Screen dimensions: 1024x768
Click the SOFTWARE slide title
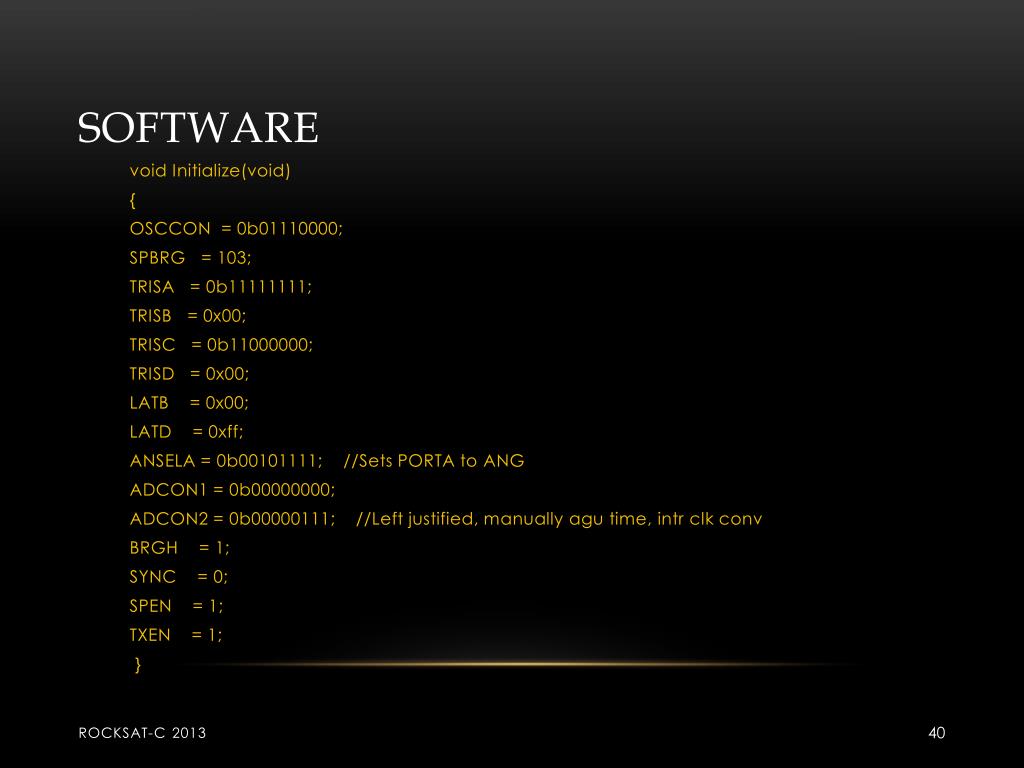pos(198,127)
